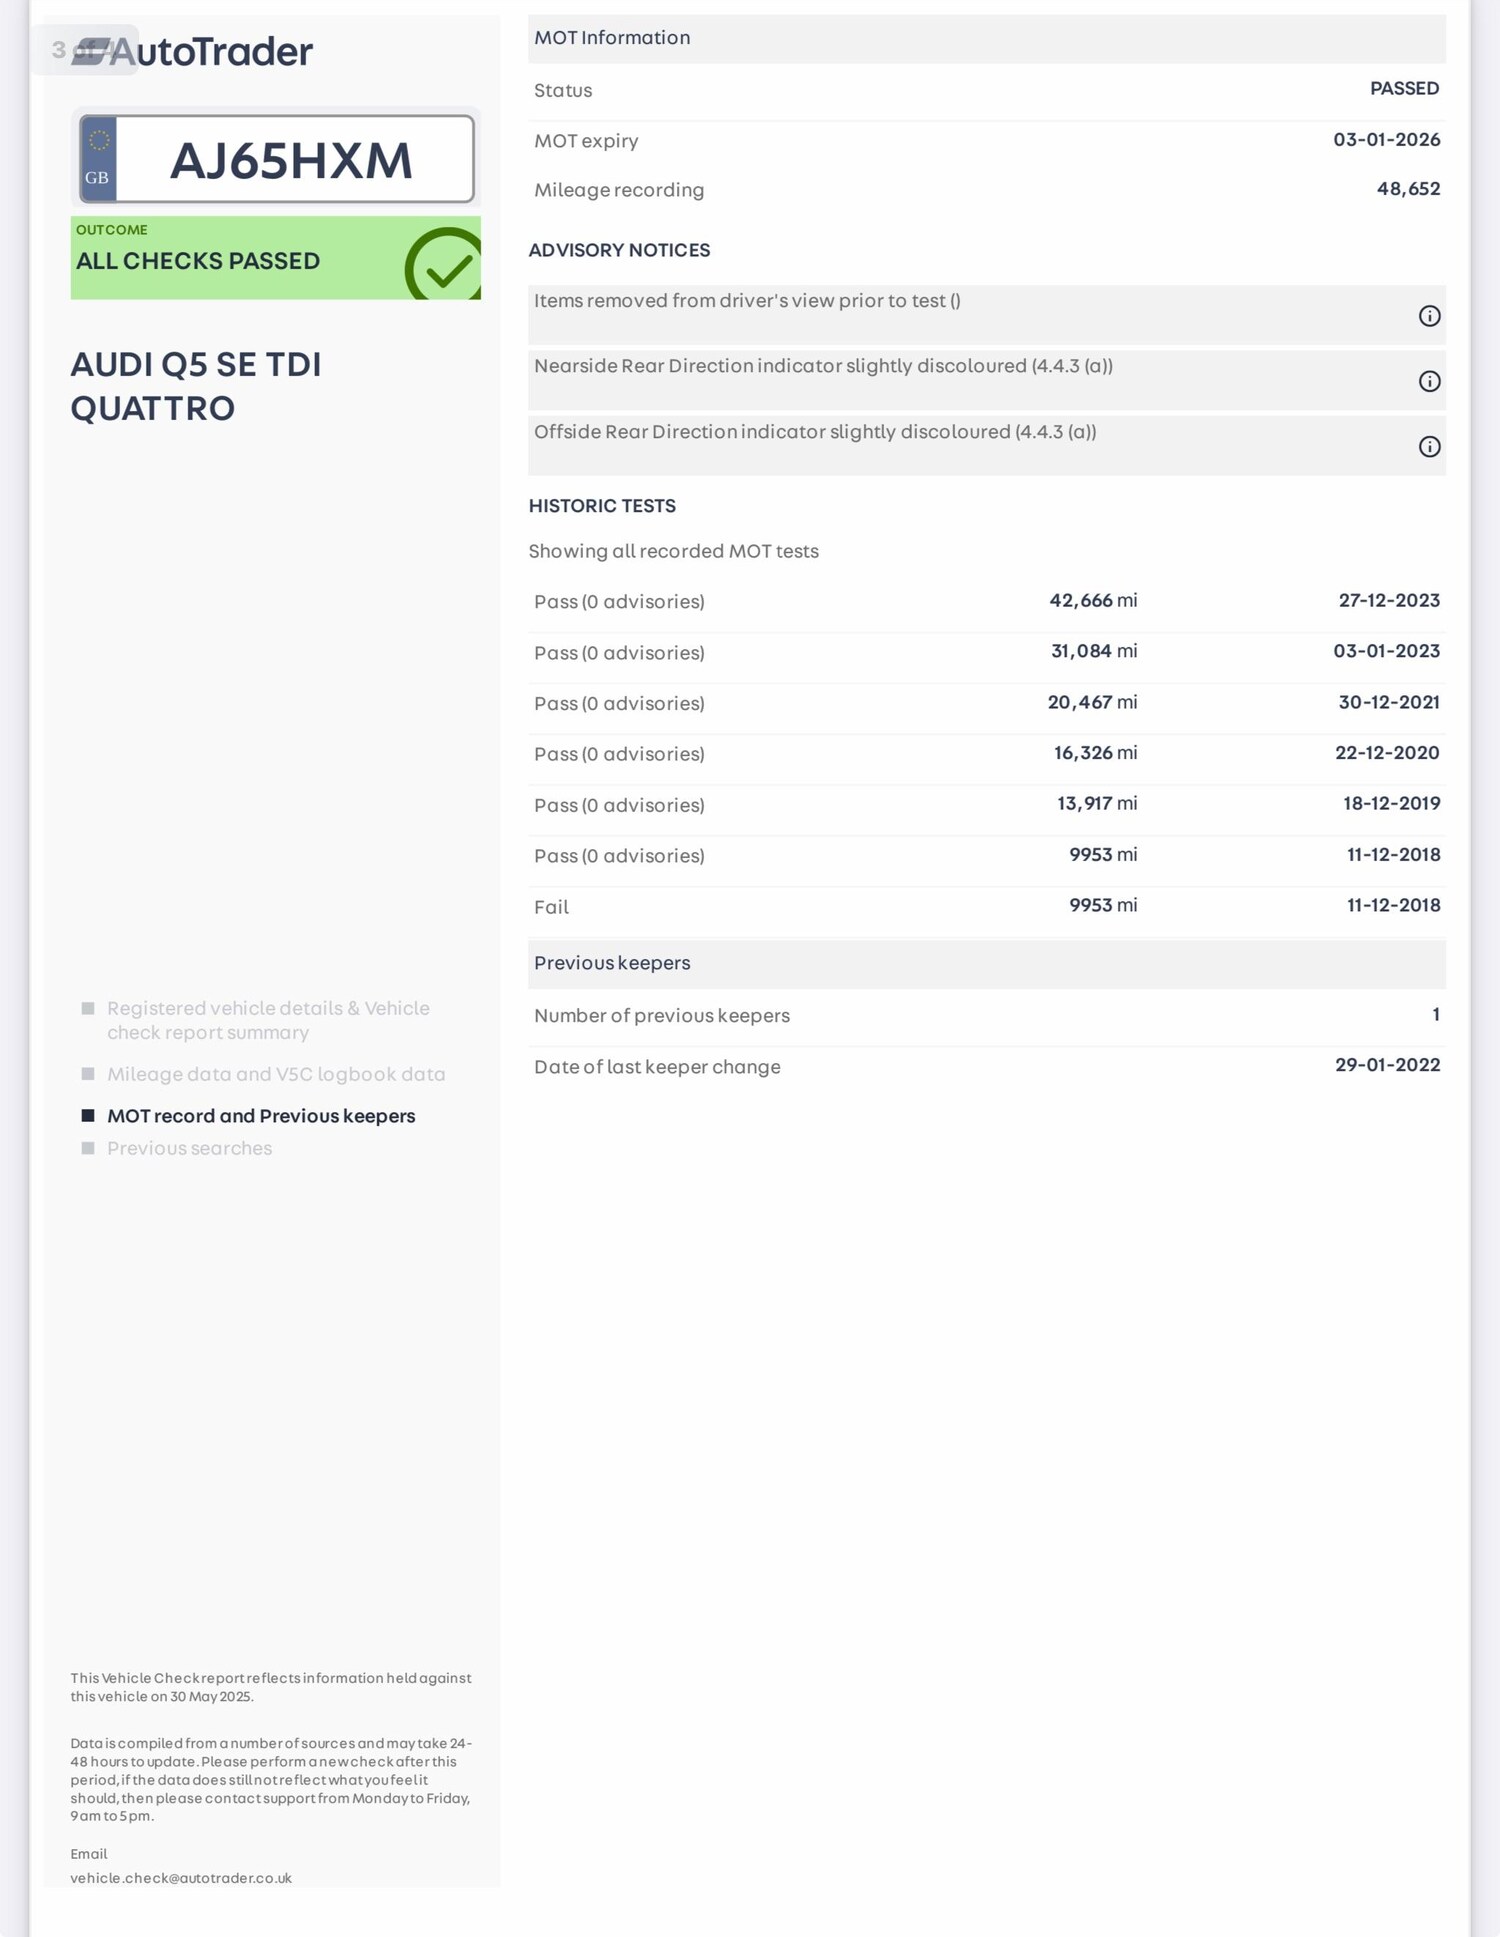Click the test date 27-12-2023

click(x=1389, y=600)
